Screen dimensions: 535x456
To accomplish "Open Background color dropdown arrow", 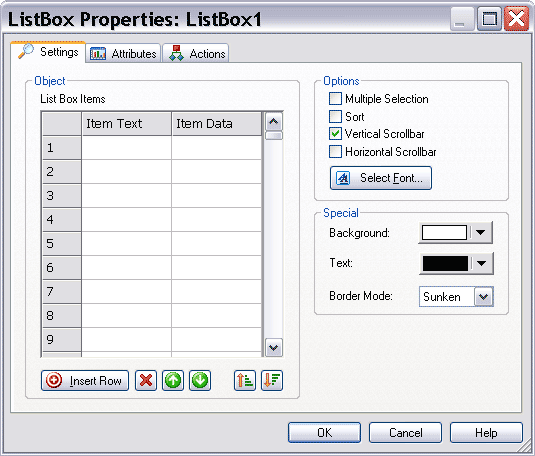I will coord(481,233).
